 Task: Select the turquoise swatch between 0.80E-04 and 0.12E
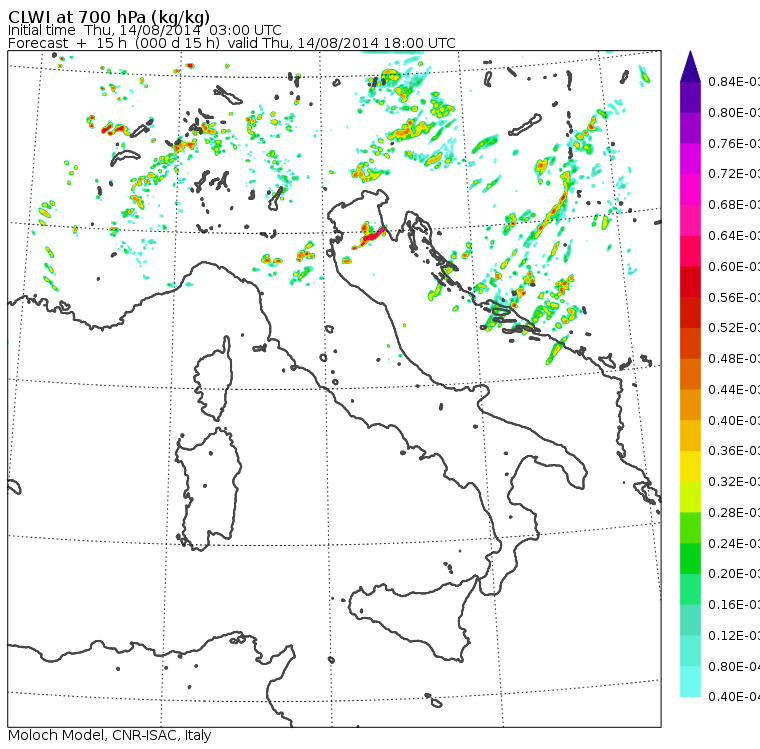(x=690, y=651)
